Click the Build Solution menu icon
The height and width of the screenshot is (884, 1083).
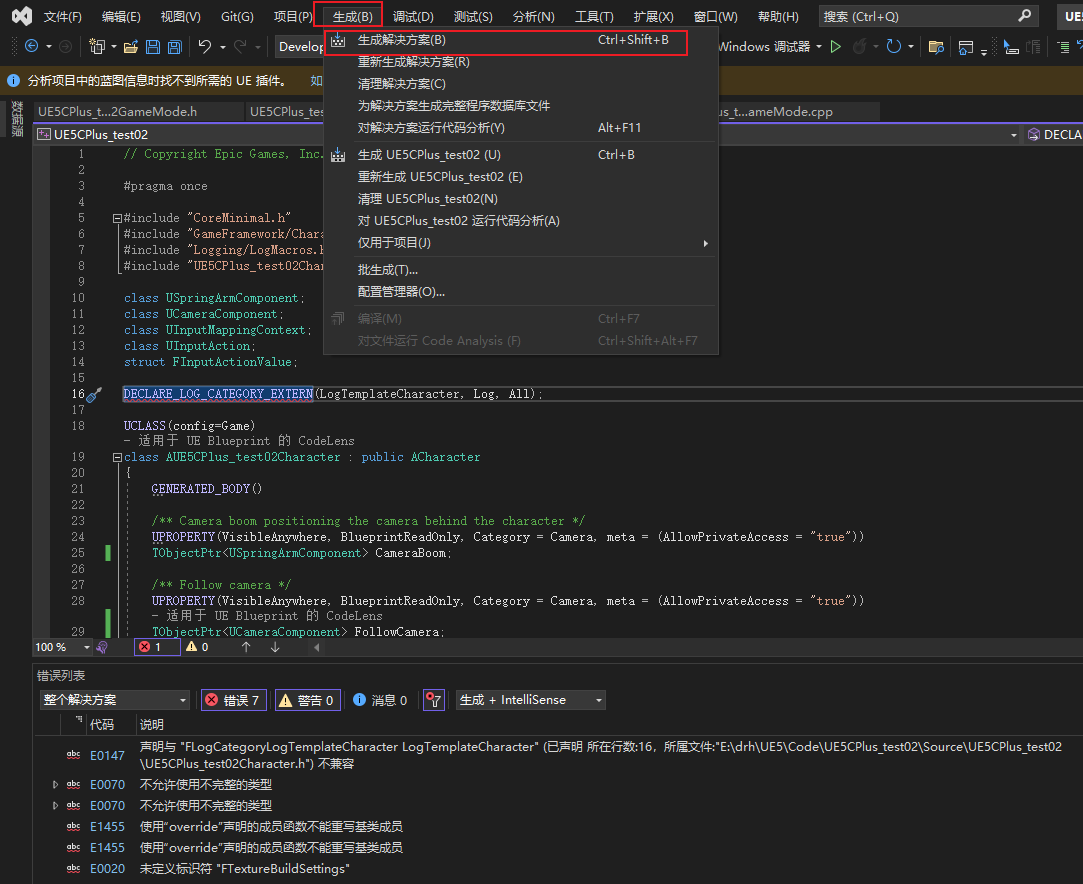(x=338, y=40)
